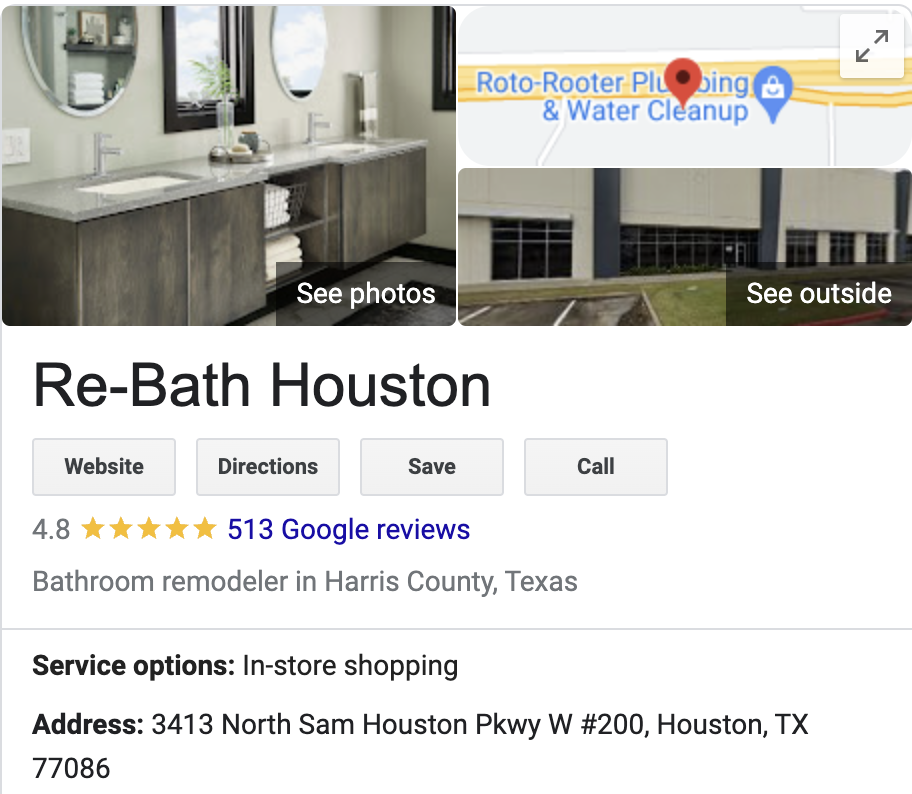The height and width of the screenshot is (794, 912).
Task: Call Re-Bath Houston
Action: (596, 467)
